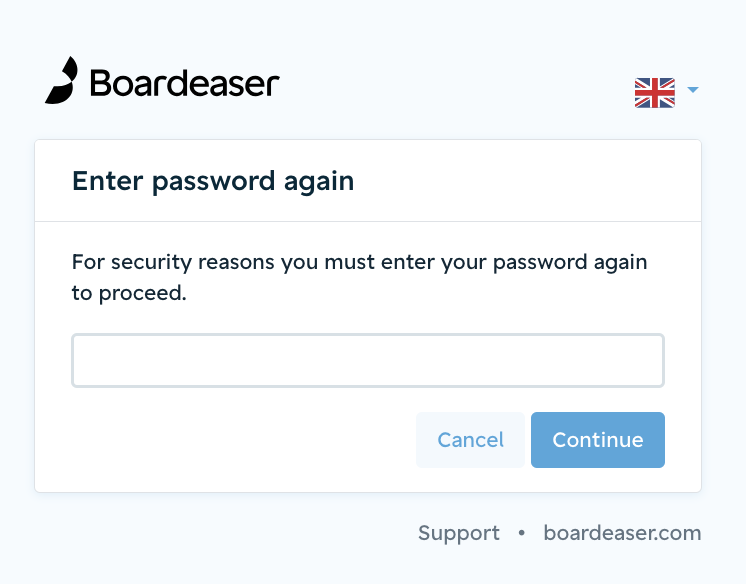Click the "to proceed." text
The image size is (746, 584).
pyautogui.click(x=129, y=293)
